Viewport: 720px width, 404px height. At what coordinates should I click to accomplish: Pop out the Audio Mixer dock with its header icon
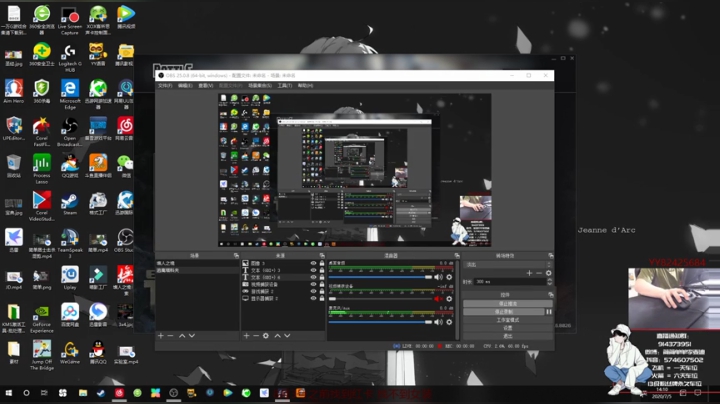click(457, 256)
